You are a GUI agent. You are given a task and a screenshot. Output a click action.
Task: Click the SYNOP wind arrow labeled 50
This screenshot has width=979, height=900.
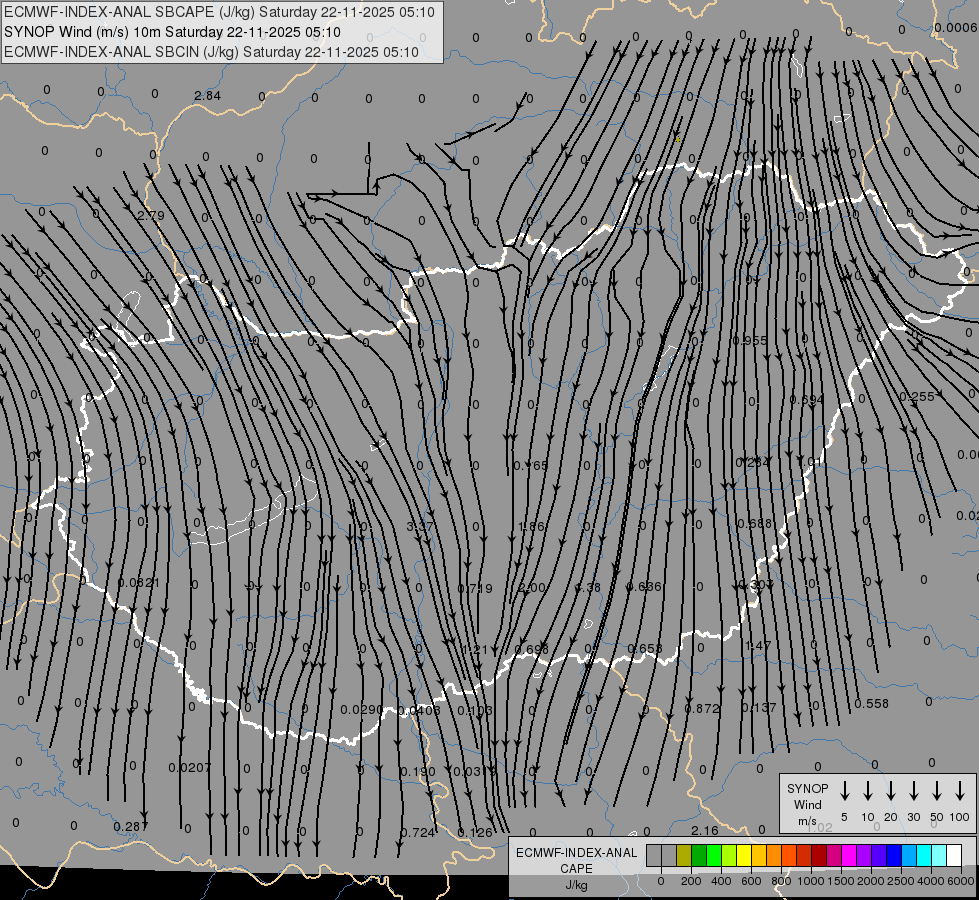[937, 791]
